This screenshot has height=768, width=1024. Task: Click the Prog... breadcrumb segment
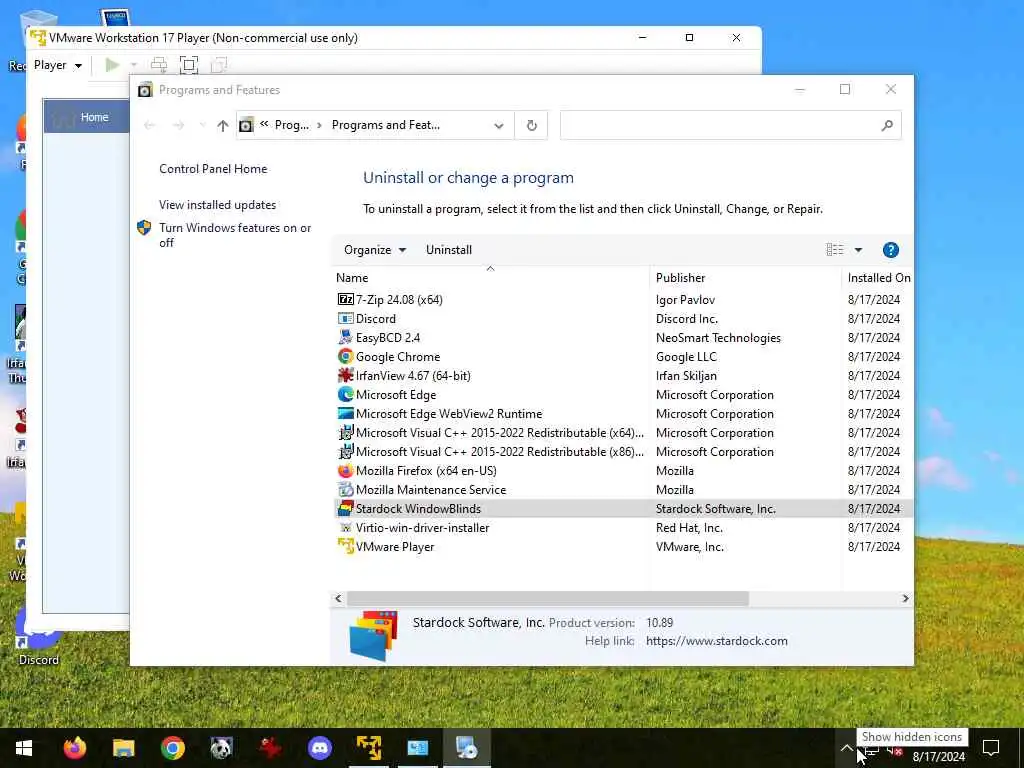coord(291,125)
